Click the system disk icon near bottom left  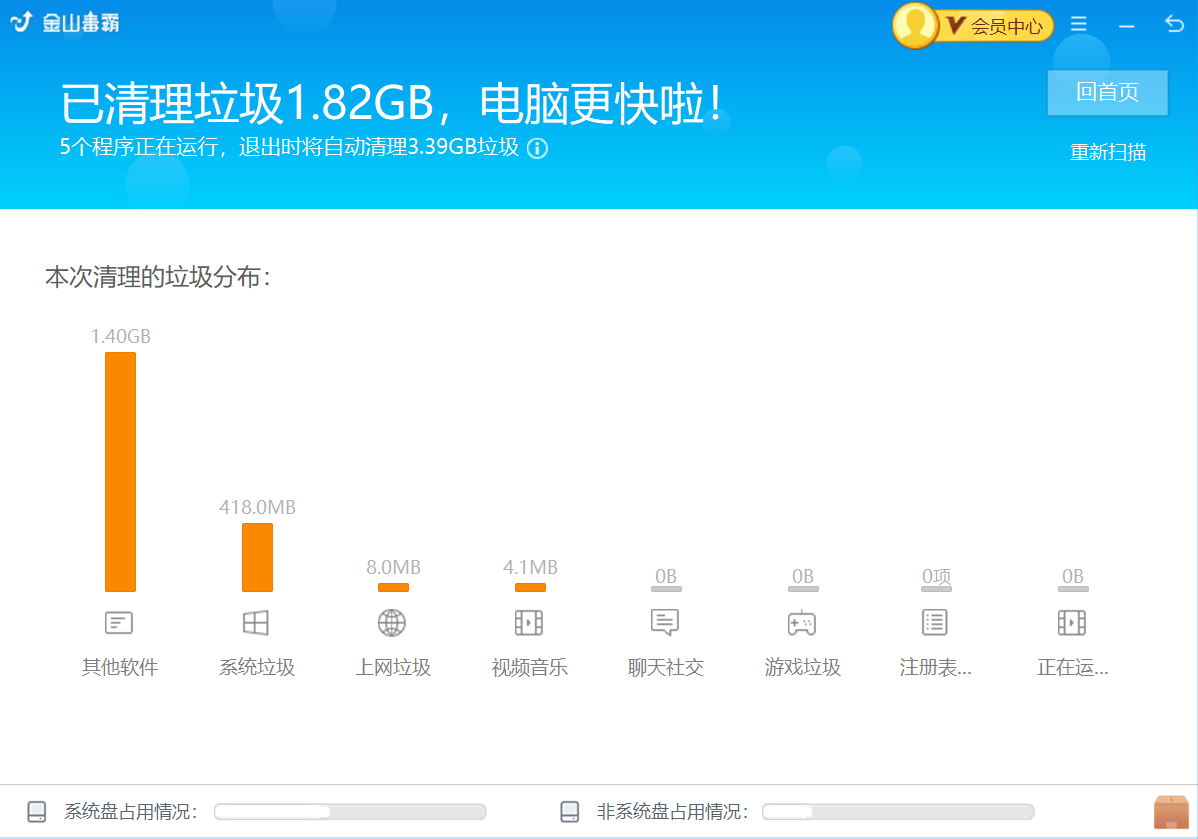37,812
